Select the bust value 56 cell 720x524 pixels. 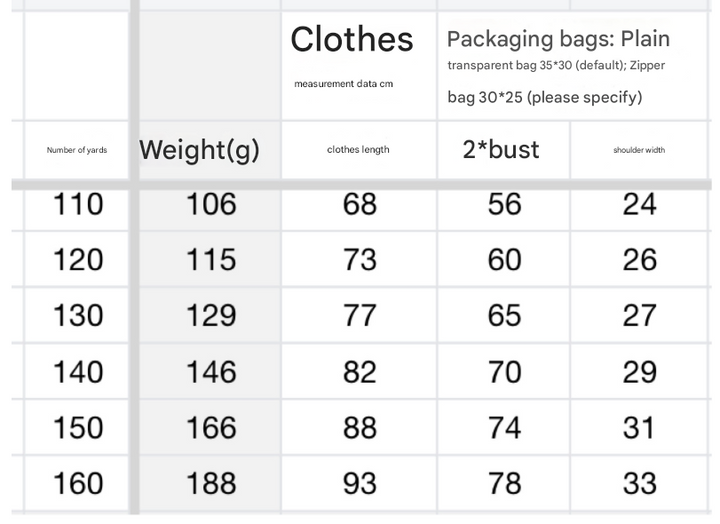click(504, 204)
